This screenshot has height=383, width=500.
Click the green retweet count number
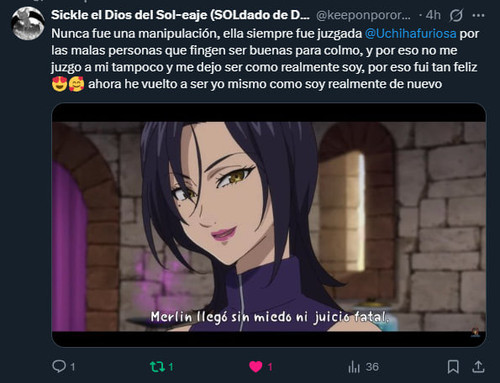coord(171,367)
